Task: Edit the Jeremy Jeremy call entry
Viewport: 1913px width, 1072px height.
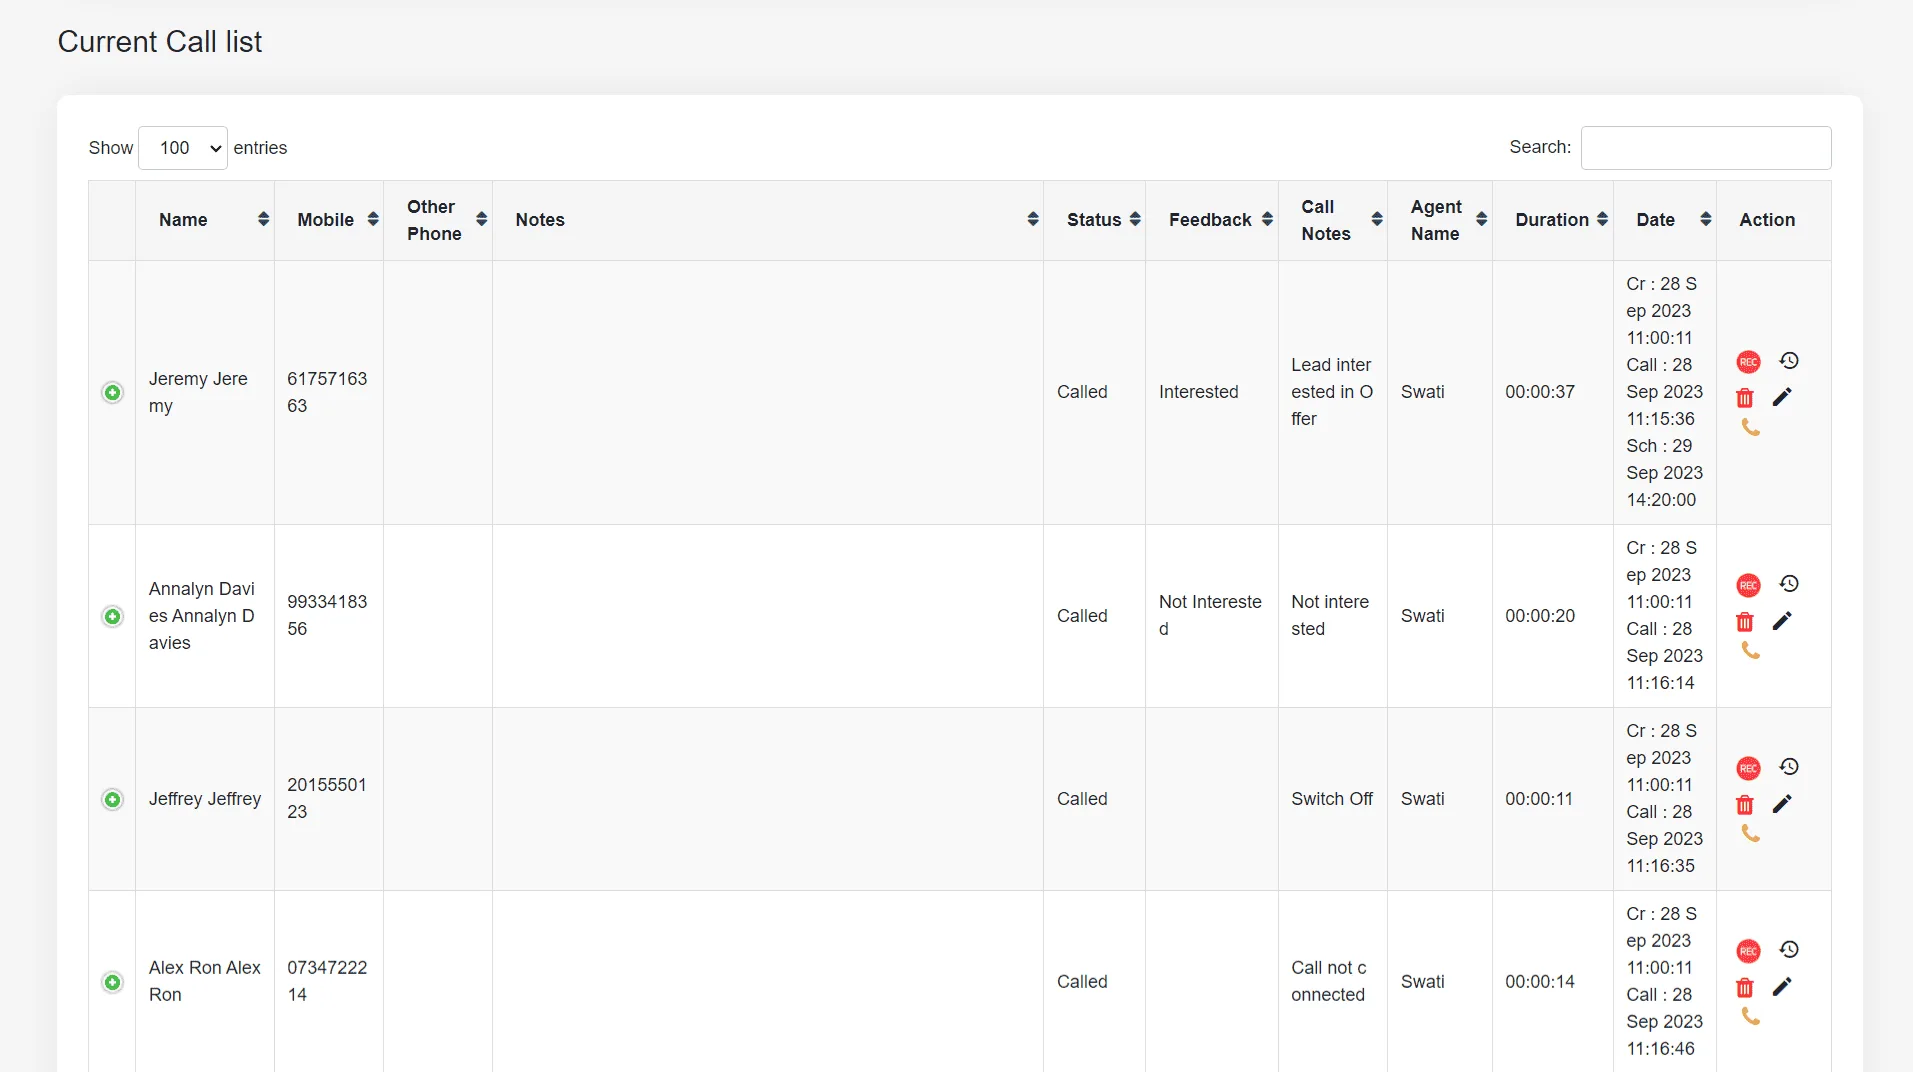Action: click(x=1782, y=397)
